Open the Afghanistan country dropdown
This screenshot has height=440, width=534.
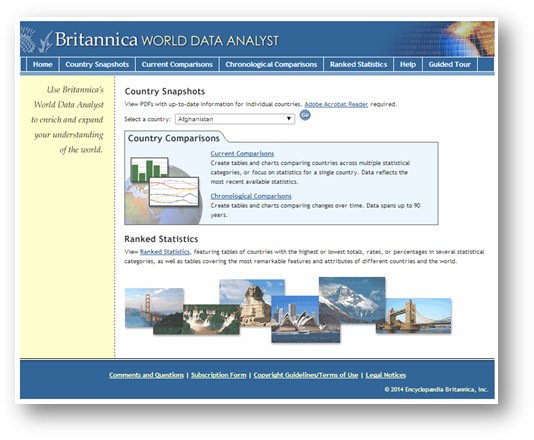click(x=235, y=119)
